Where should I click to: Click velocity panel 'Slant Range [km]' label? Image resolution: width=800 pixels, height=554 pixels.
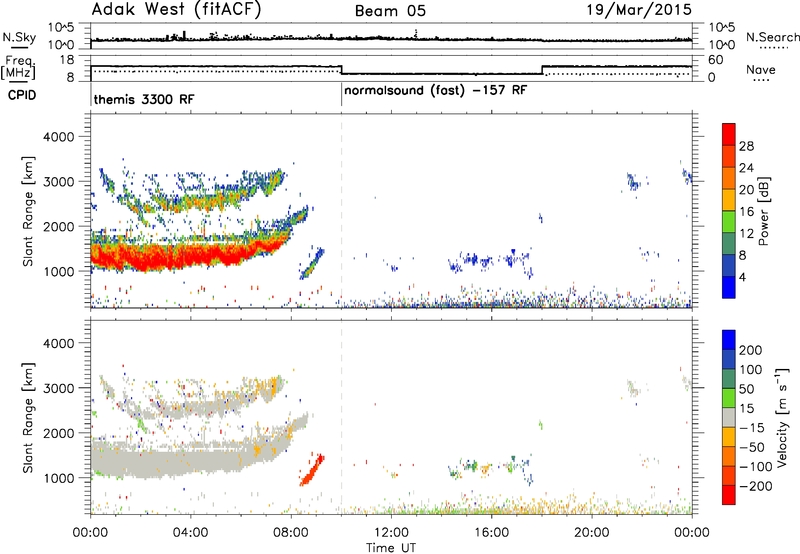pos(28,418)
